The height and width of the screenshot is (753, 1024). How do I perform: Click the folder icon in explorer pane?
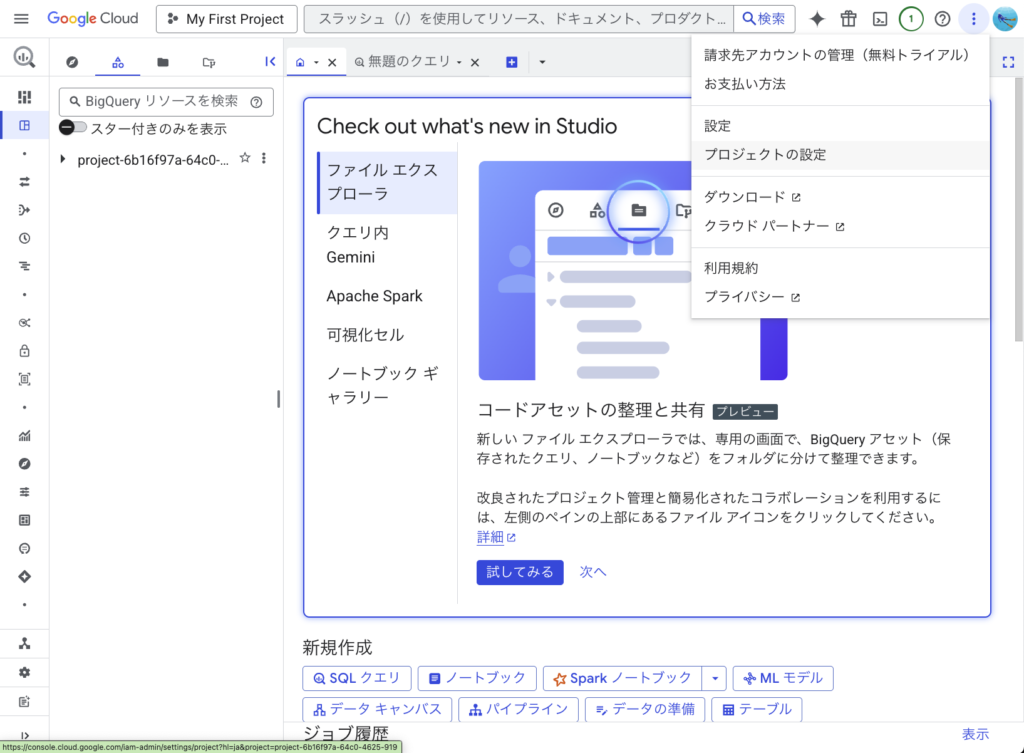tap(163, 62)
